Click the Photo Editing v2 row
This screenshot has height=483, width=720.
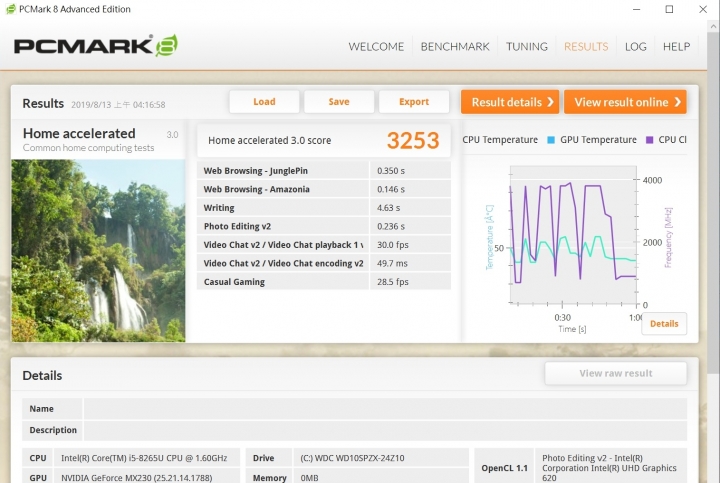tap(324, 226)
